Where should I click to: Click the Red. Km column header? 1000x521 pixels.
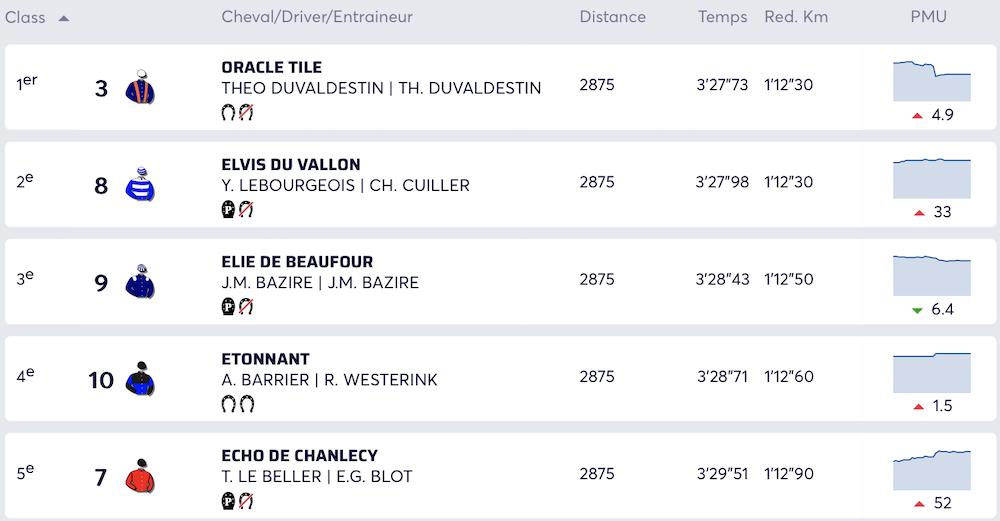(796, 17)
